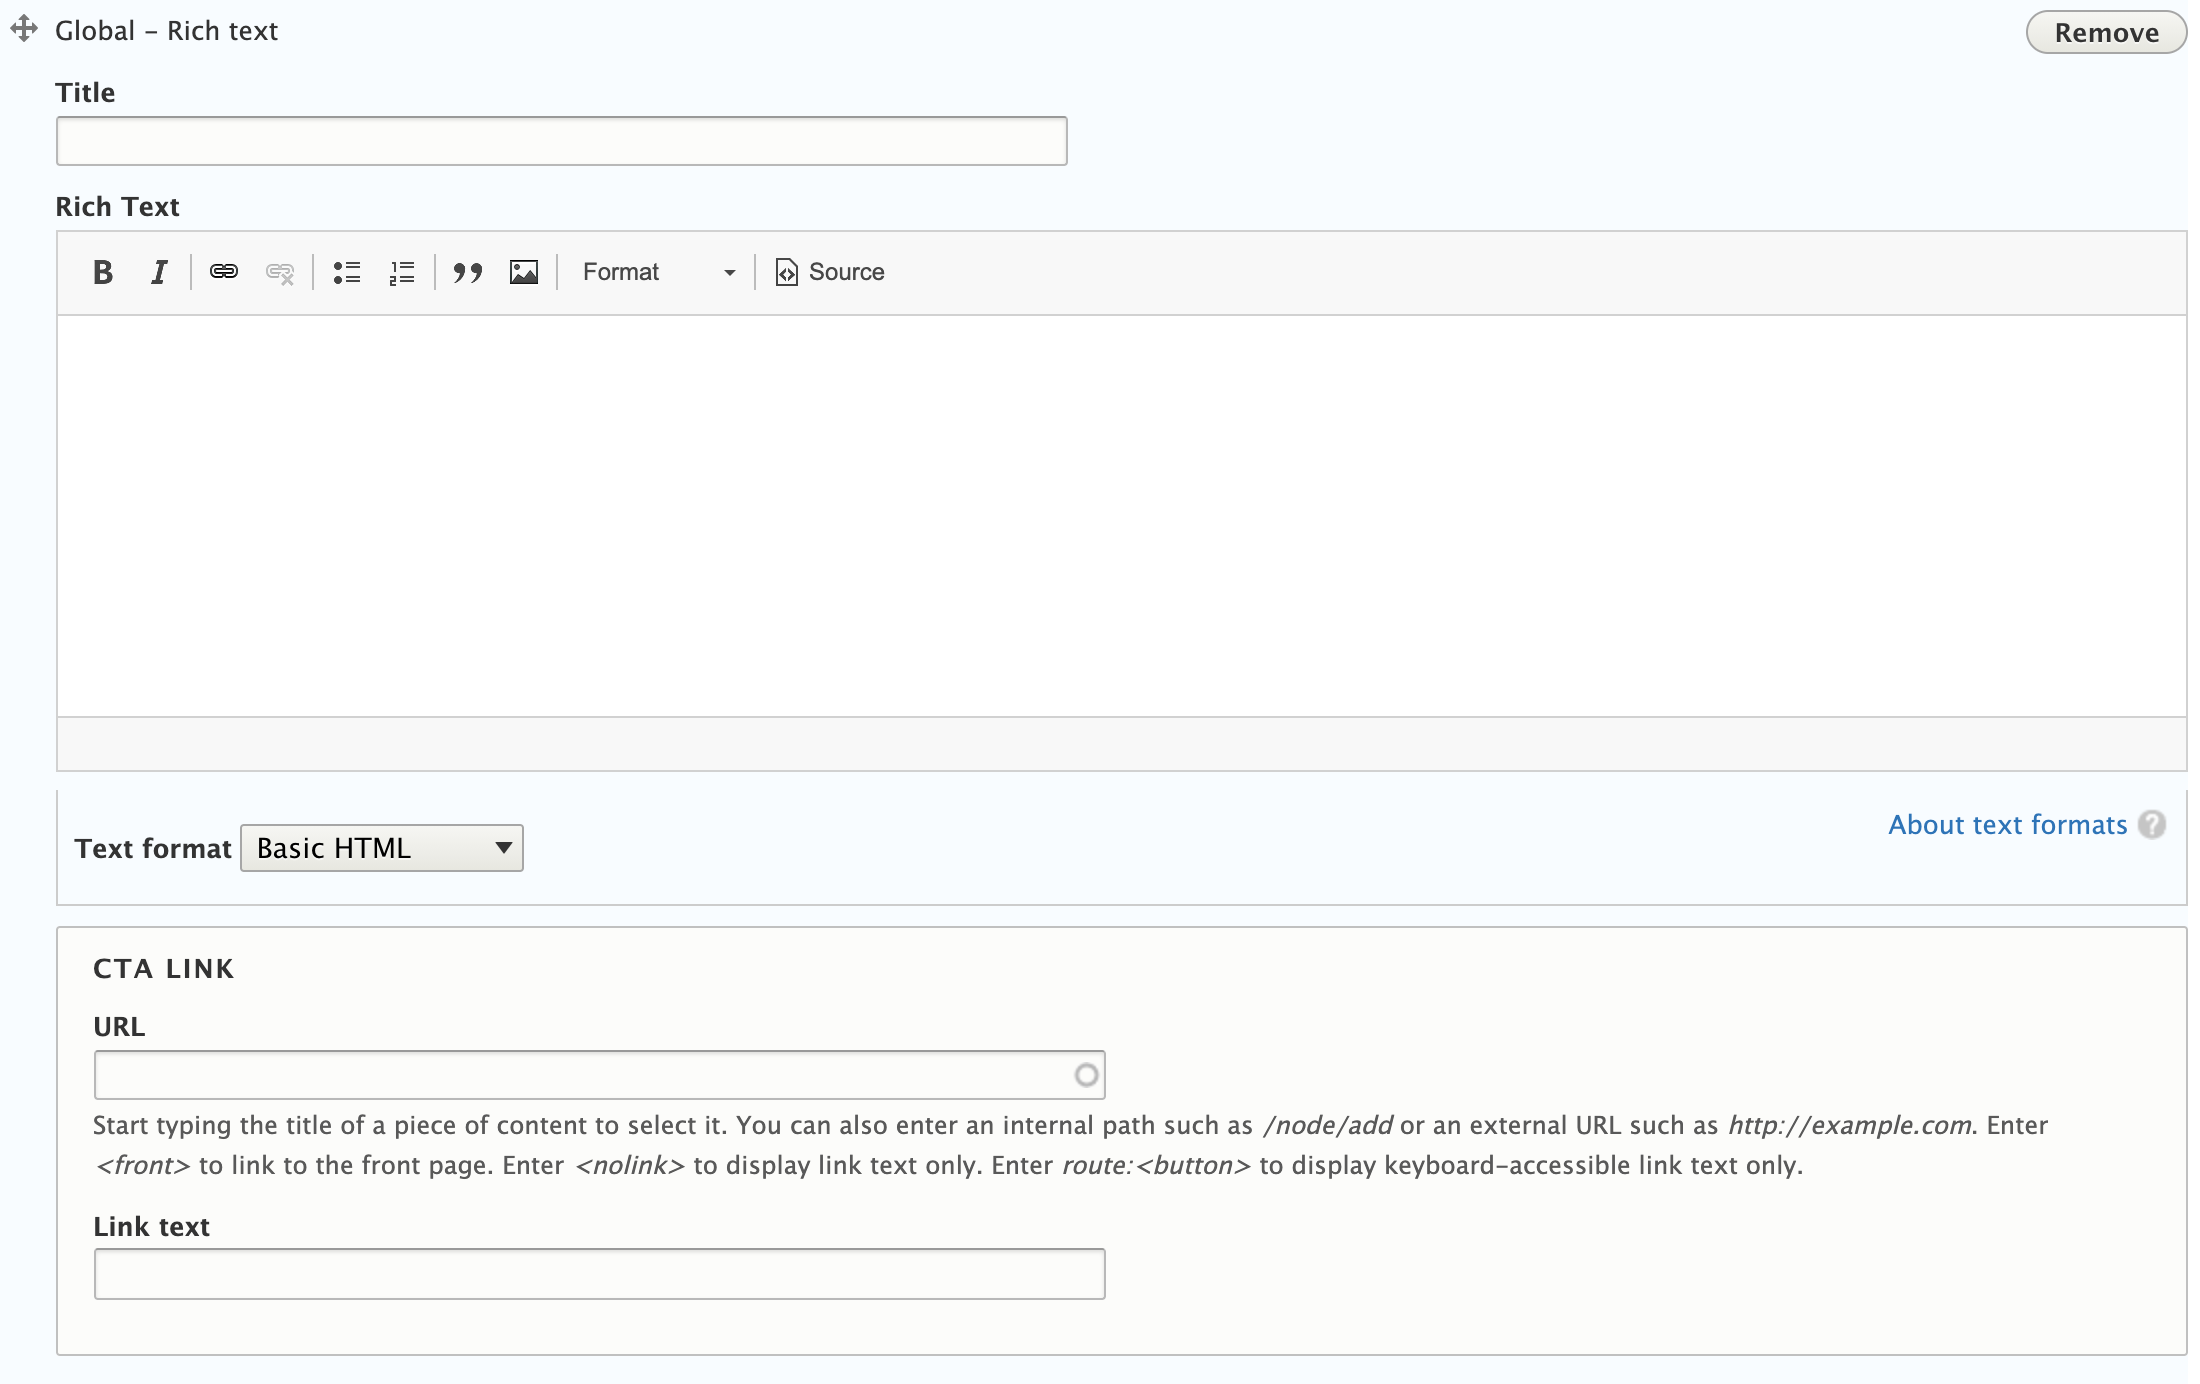2200x1384 pixels.
Task: Click the URL field search icon
Action: (1084, 1075)
